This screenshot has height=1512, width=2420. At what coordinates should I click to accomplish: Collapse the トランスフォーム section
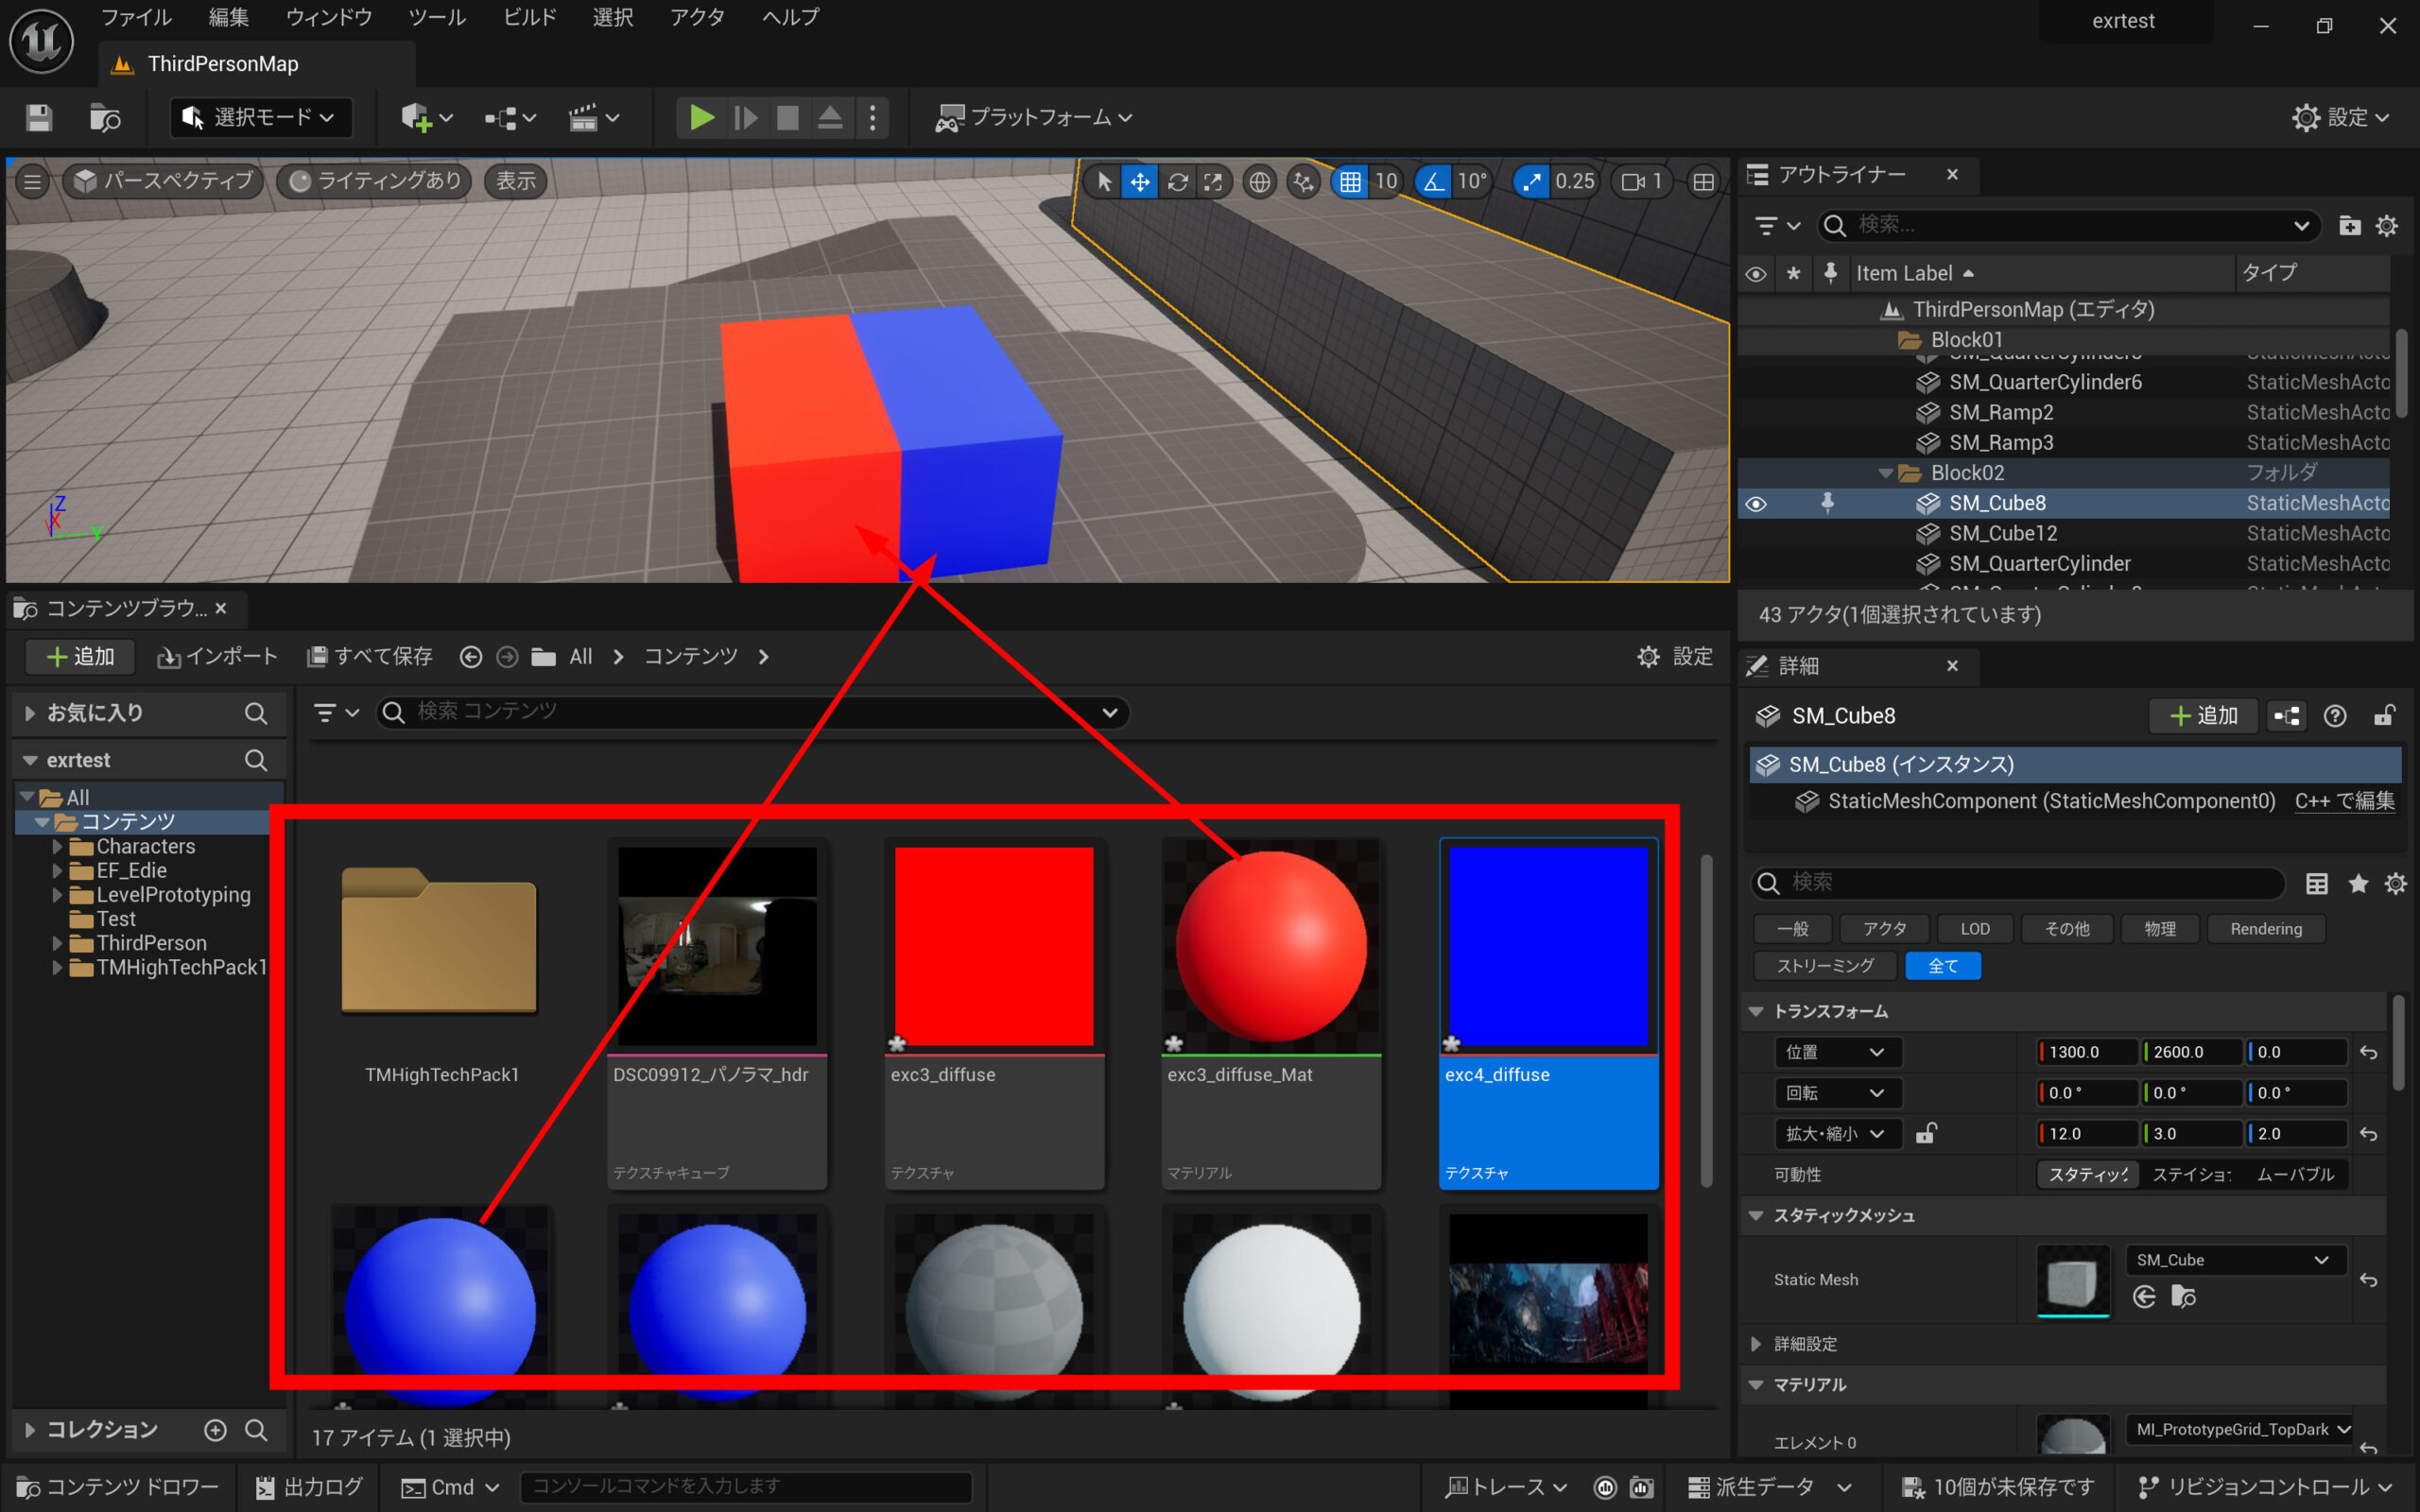[x=1756, y=1011]
